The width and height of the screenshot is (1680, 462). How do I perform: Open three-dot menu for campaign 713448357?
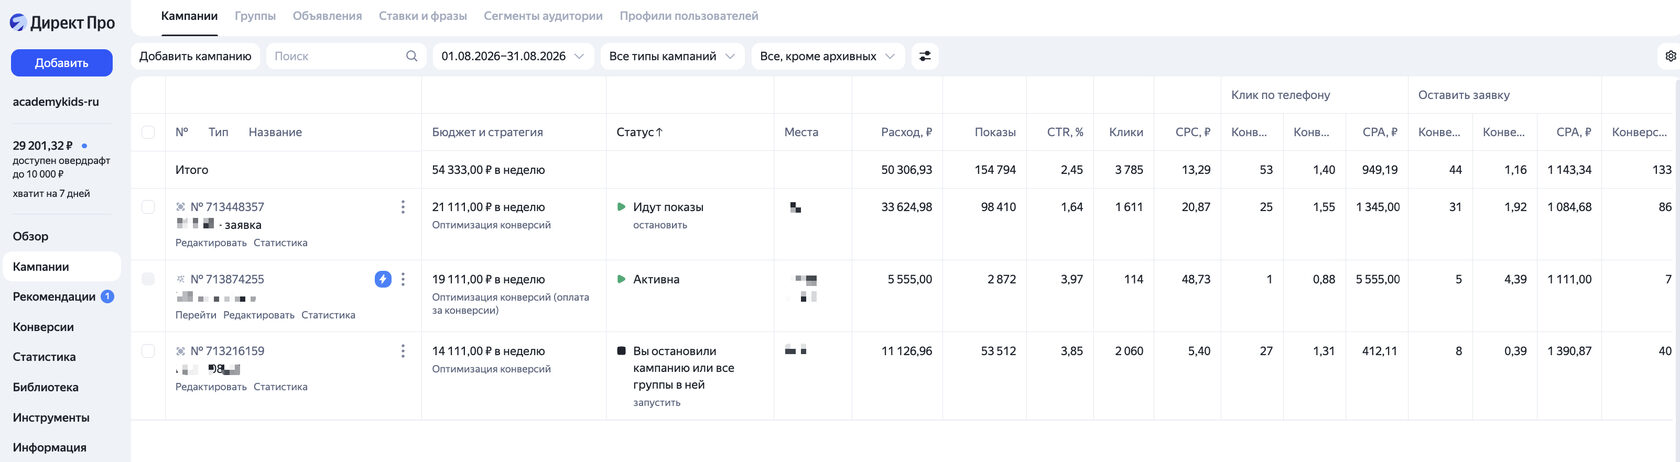[x=403, y=207]
